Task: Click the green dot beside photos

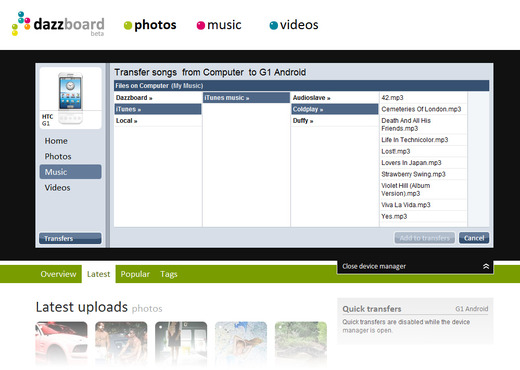Action: coord(128,25)
